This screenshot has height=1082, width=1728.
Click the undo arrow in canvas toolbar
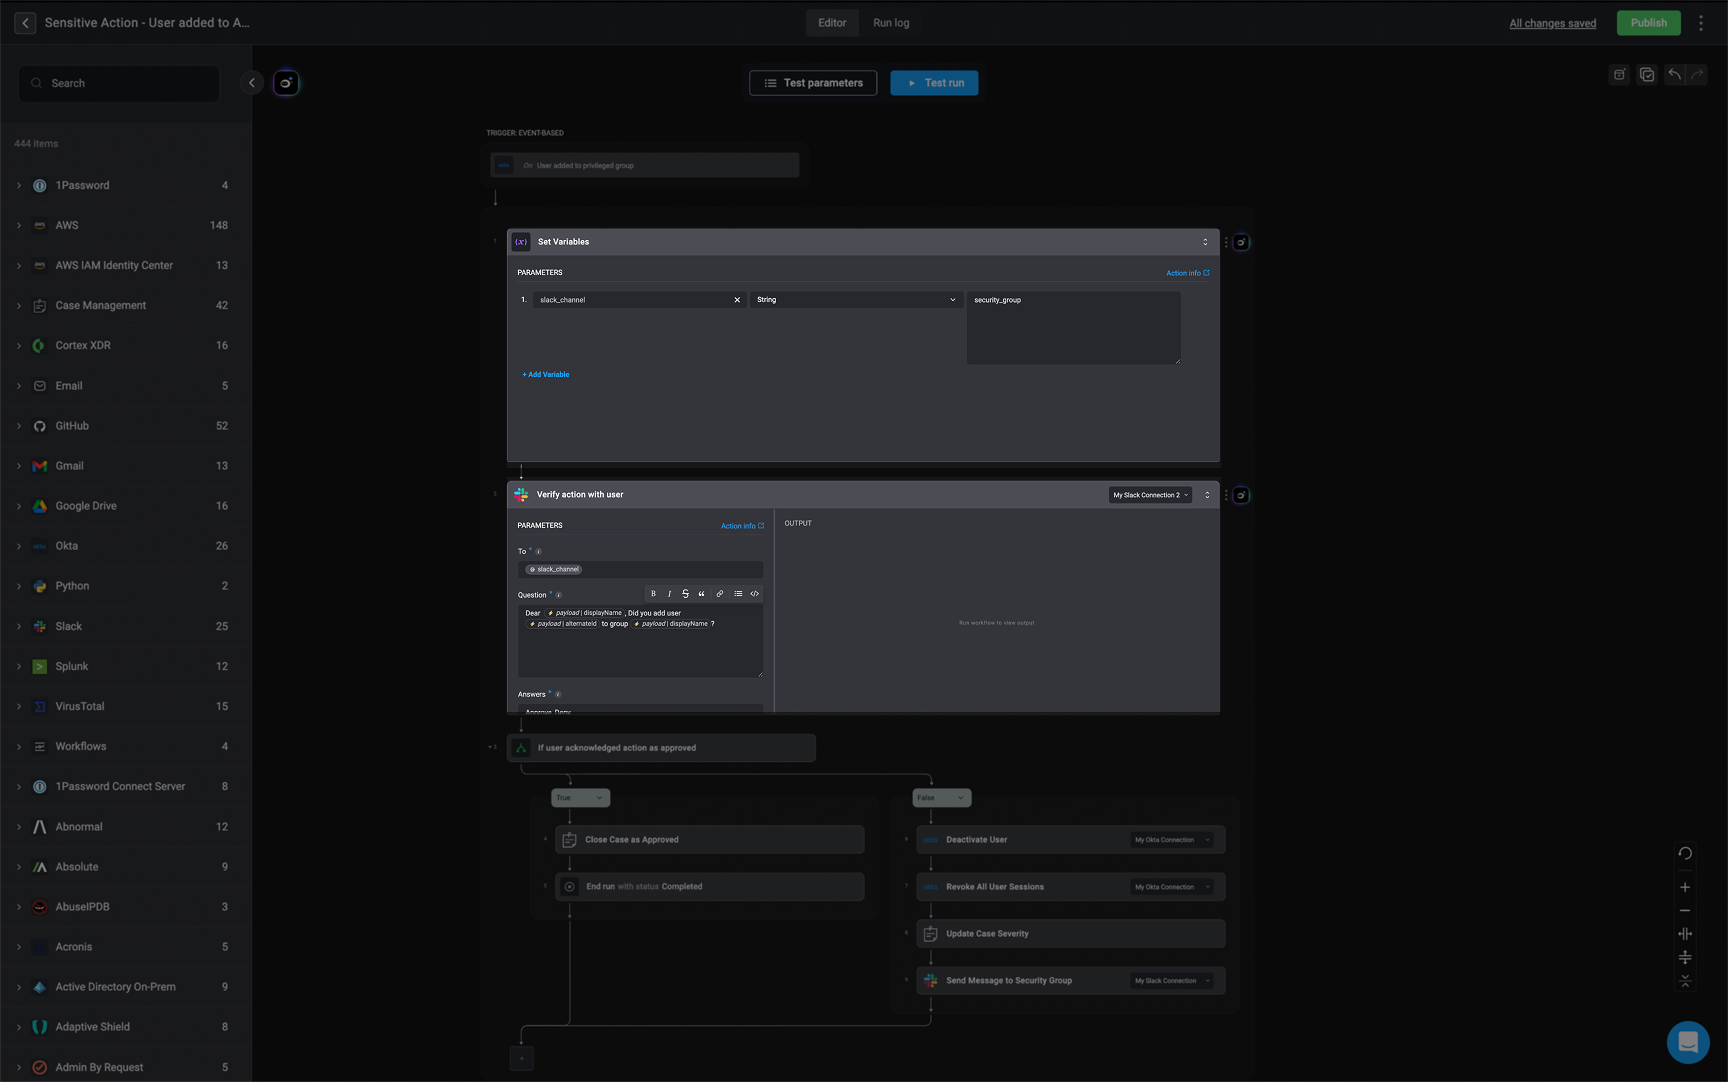point(1674,74)
